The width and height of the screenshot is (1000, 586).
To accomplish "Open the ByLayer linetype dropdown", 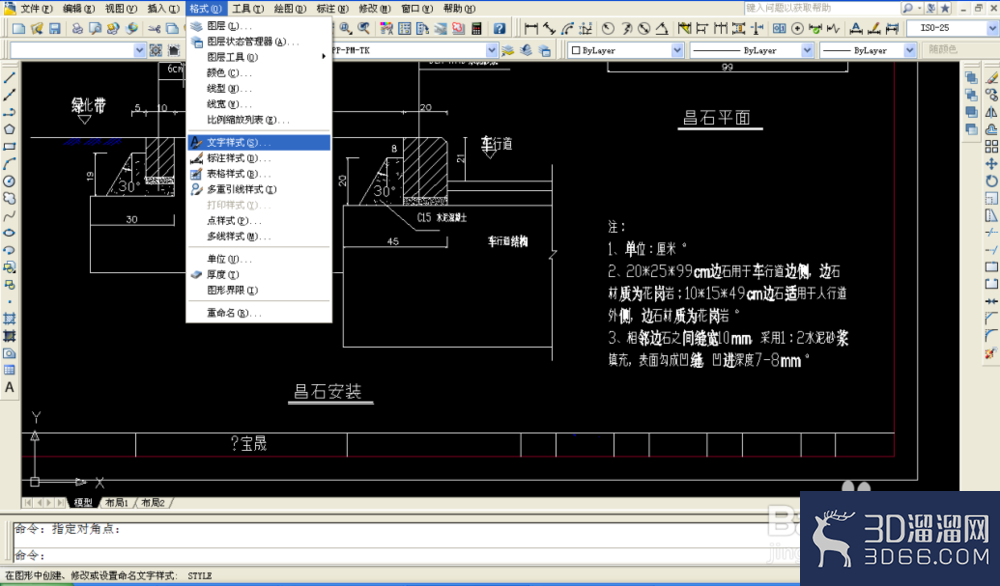I will [807, 50].
